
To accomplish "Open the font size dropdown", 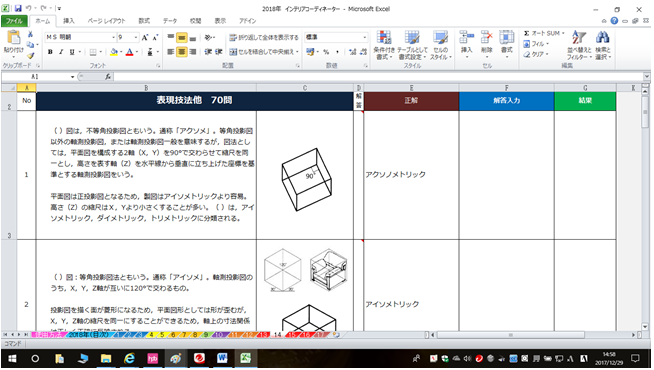I will 136,38.
